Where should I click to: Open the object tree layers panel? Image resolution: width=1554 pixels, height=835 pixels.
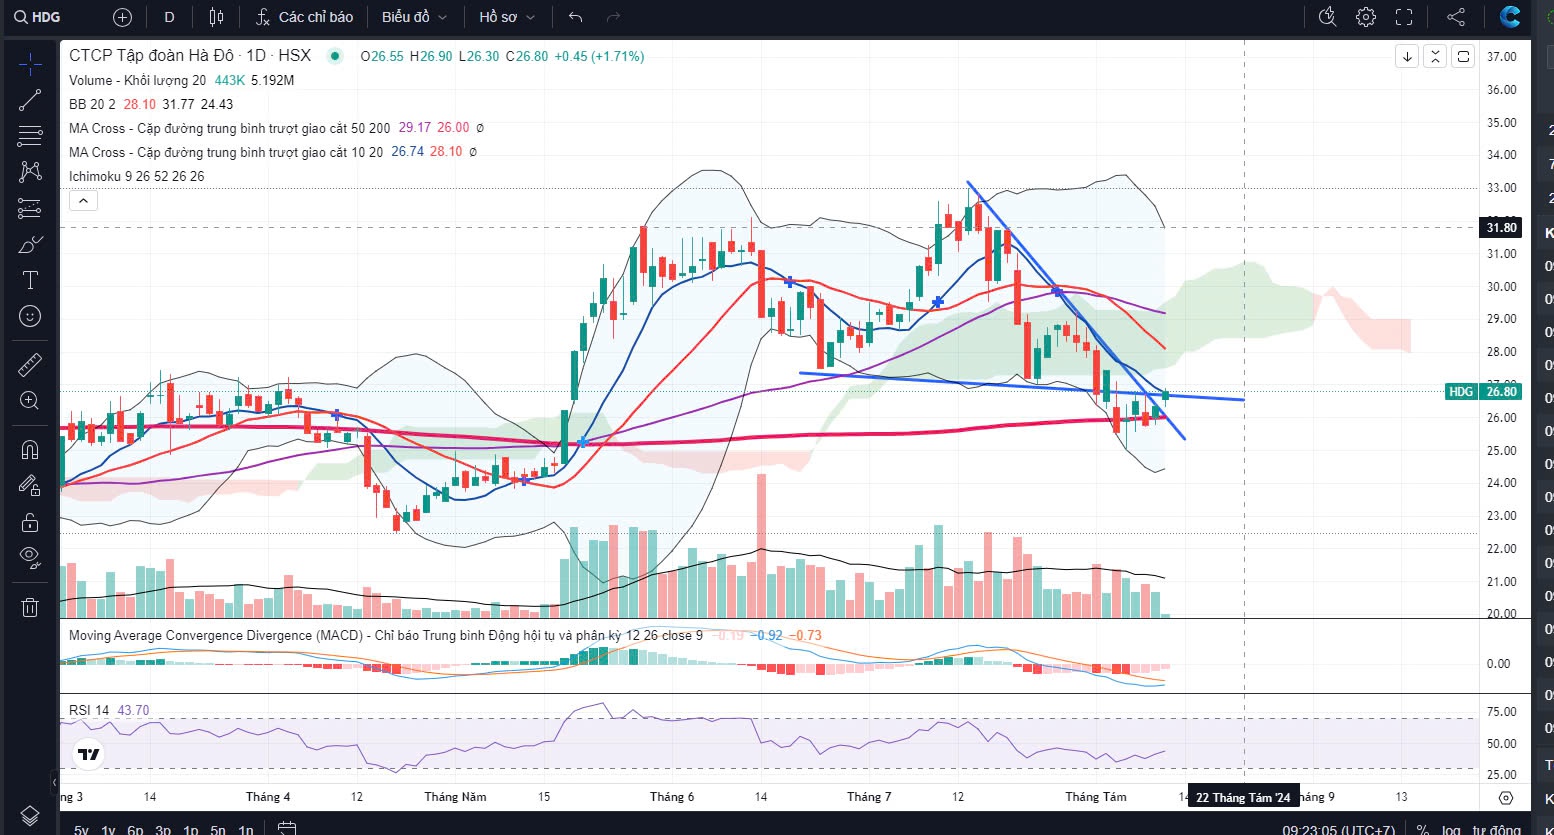(30, 815)
